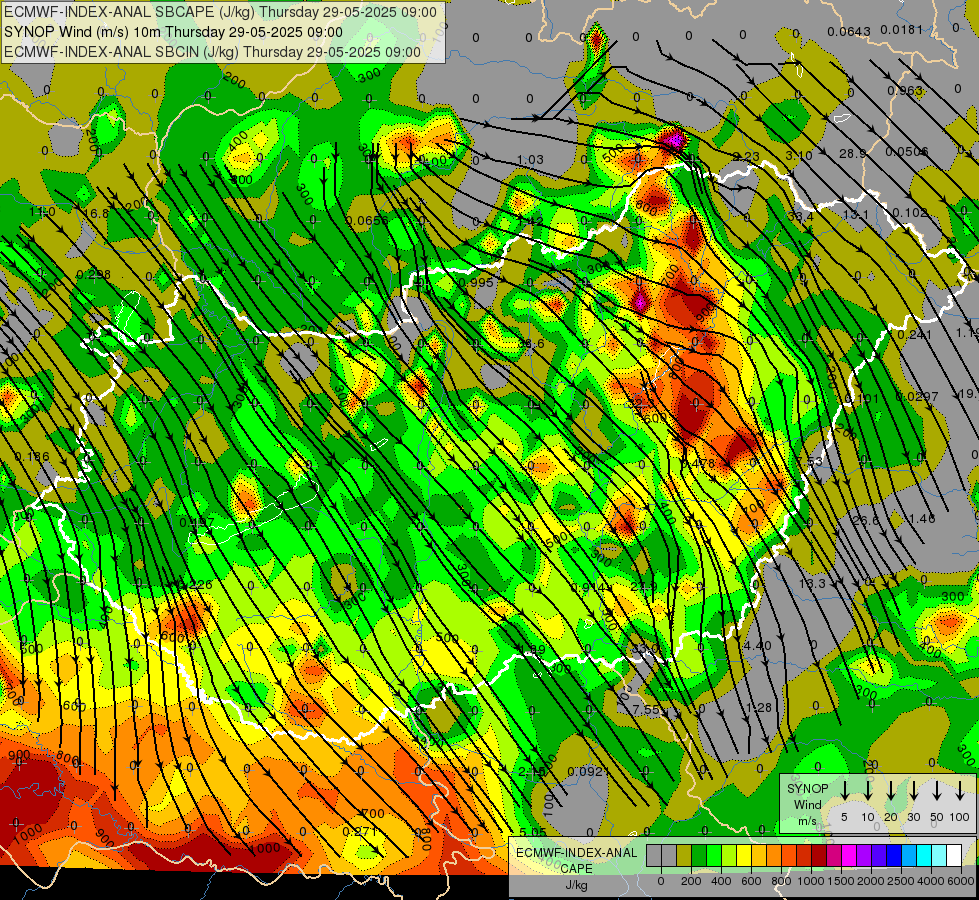Screen dimensions: 979x900
Task: Click the map value 13.3
Action: pyautogui.click(x=812, y=583)
